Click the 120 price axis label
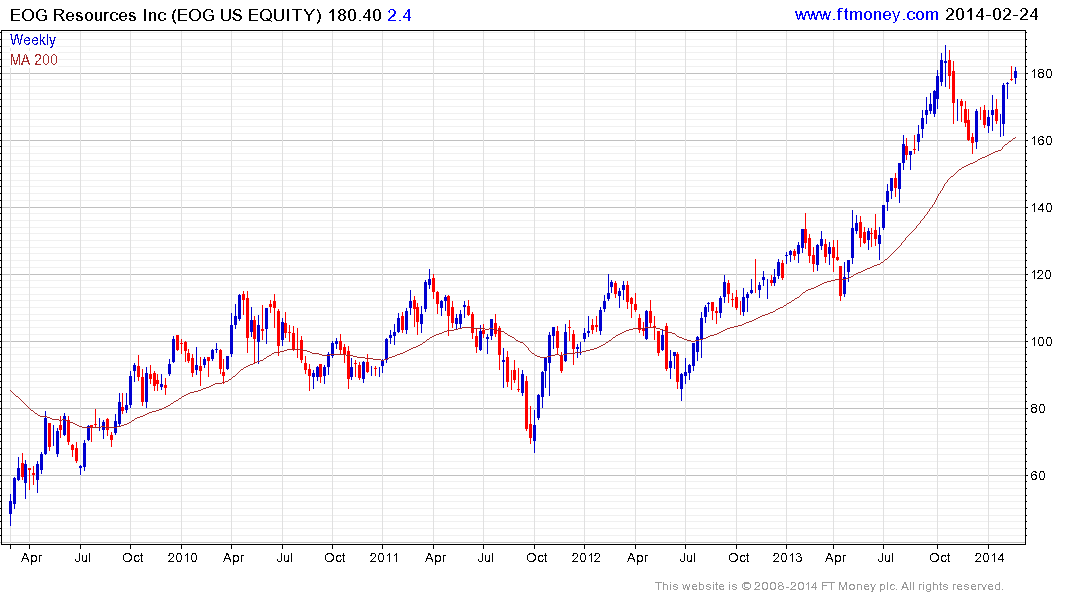The height and width of the screenshot is (600, 1075). [1041, 274]
